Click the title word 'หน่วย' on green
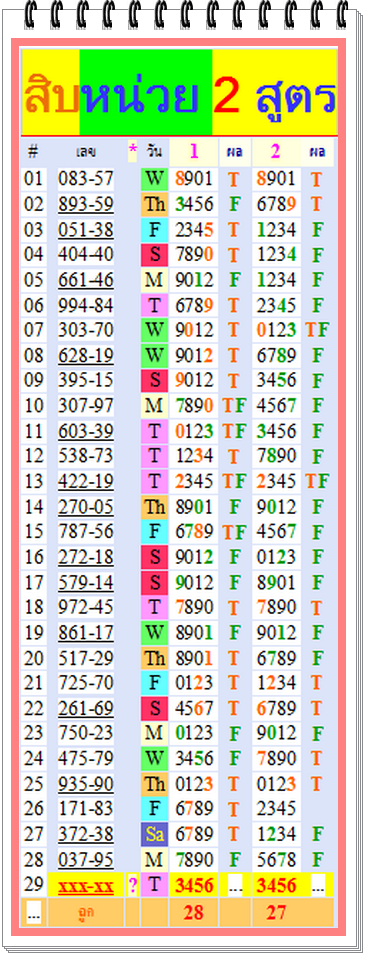The width and height of the screenshot is (365, 955). [140, 96]
